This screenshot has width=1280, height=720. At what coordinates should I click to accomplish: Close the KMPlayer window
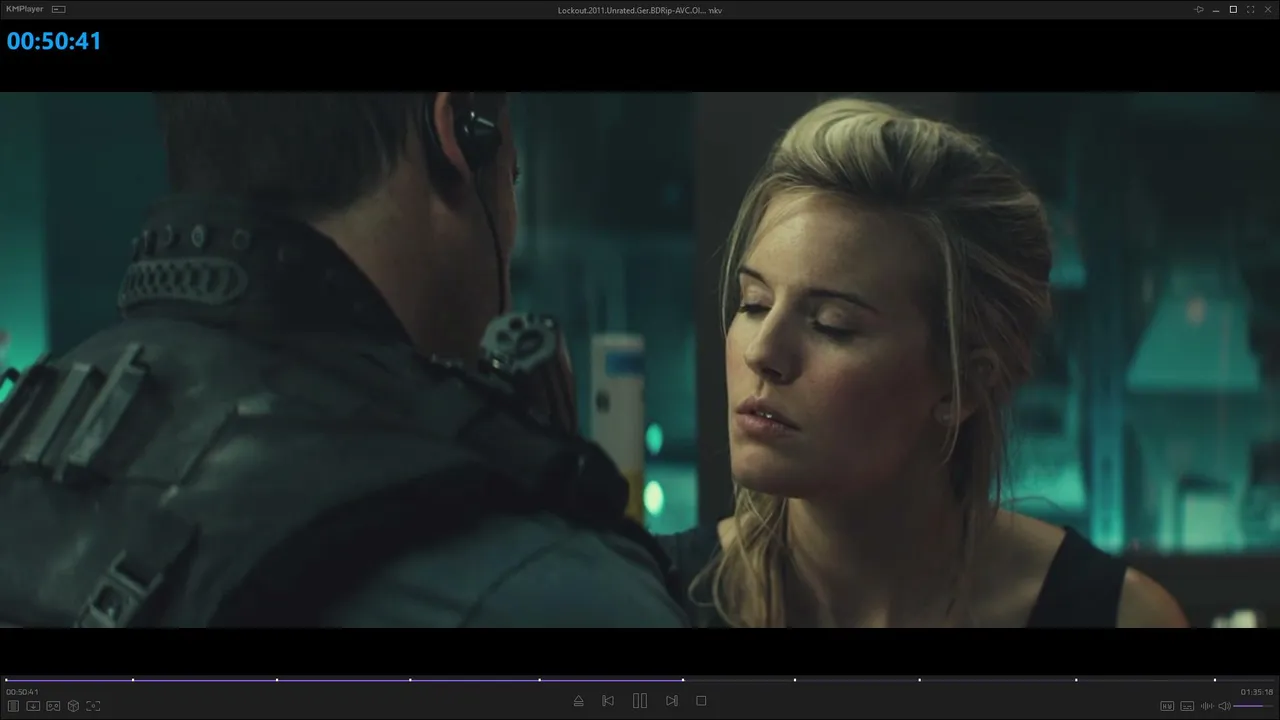pos(1267,9)
